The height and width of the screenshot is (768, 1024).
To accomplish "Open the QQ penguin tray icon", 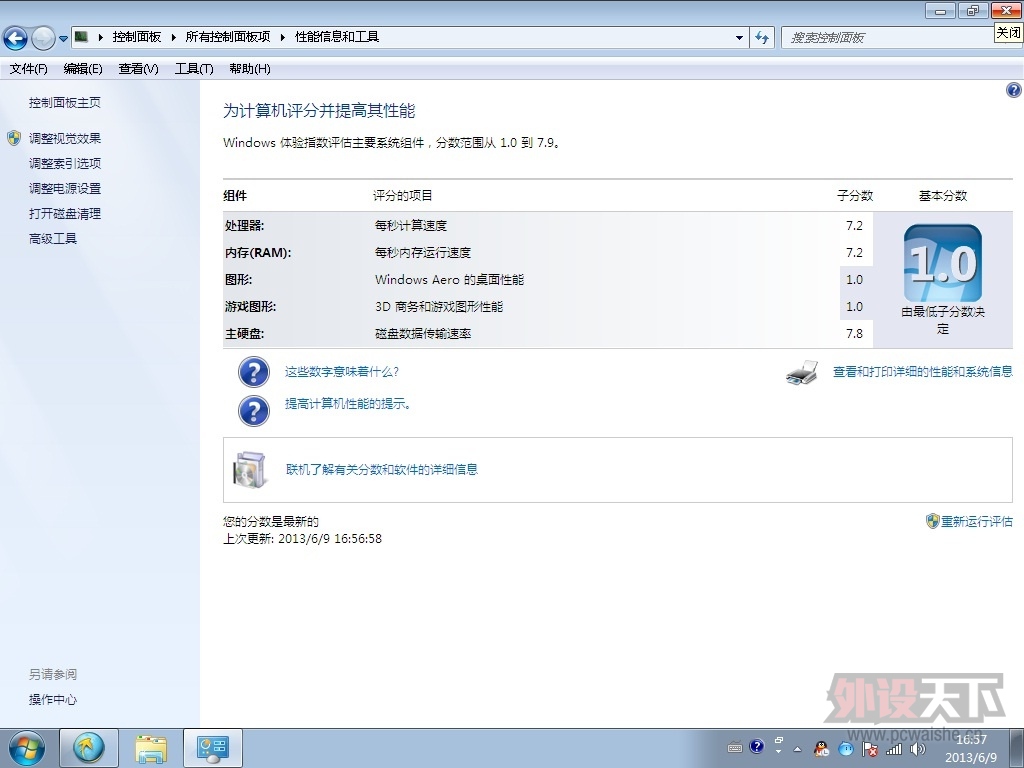I will [x=821, y=748].
